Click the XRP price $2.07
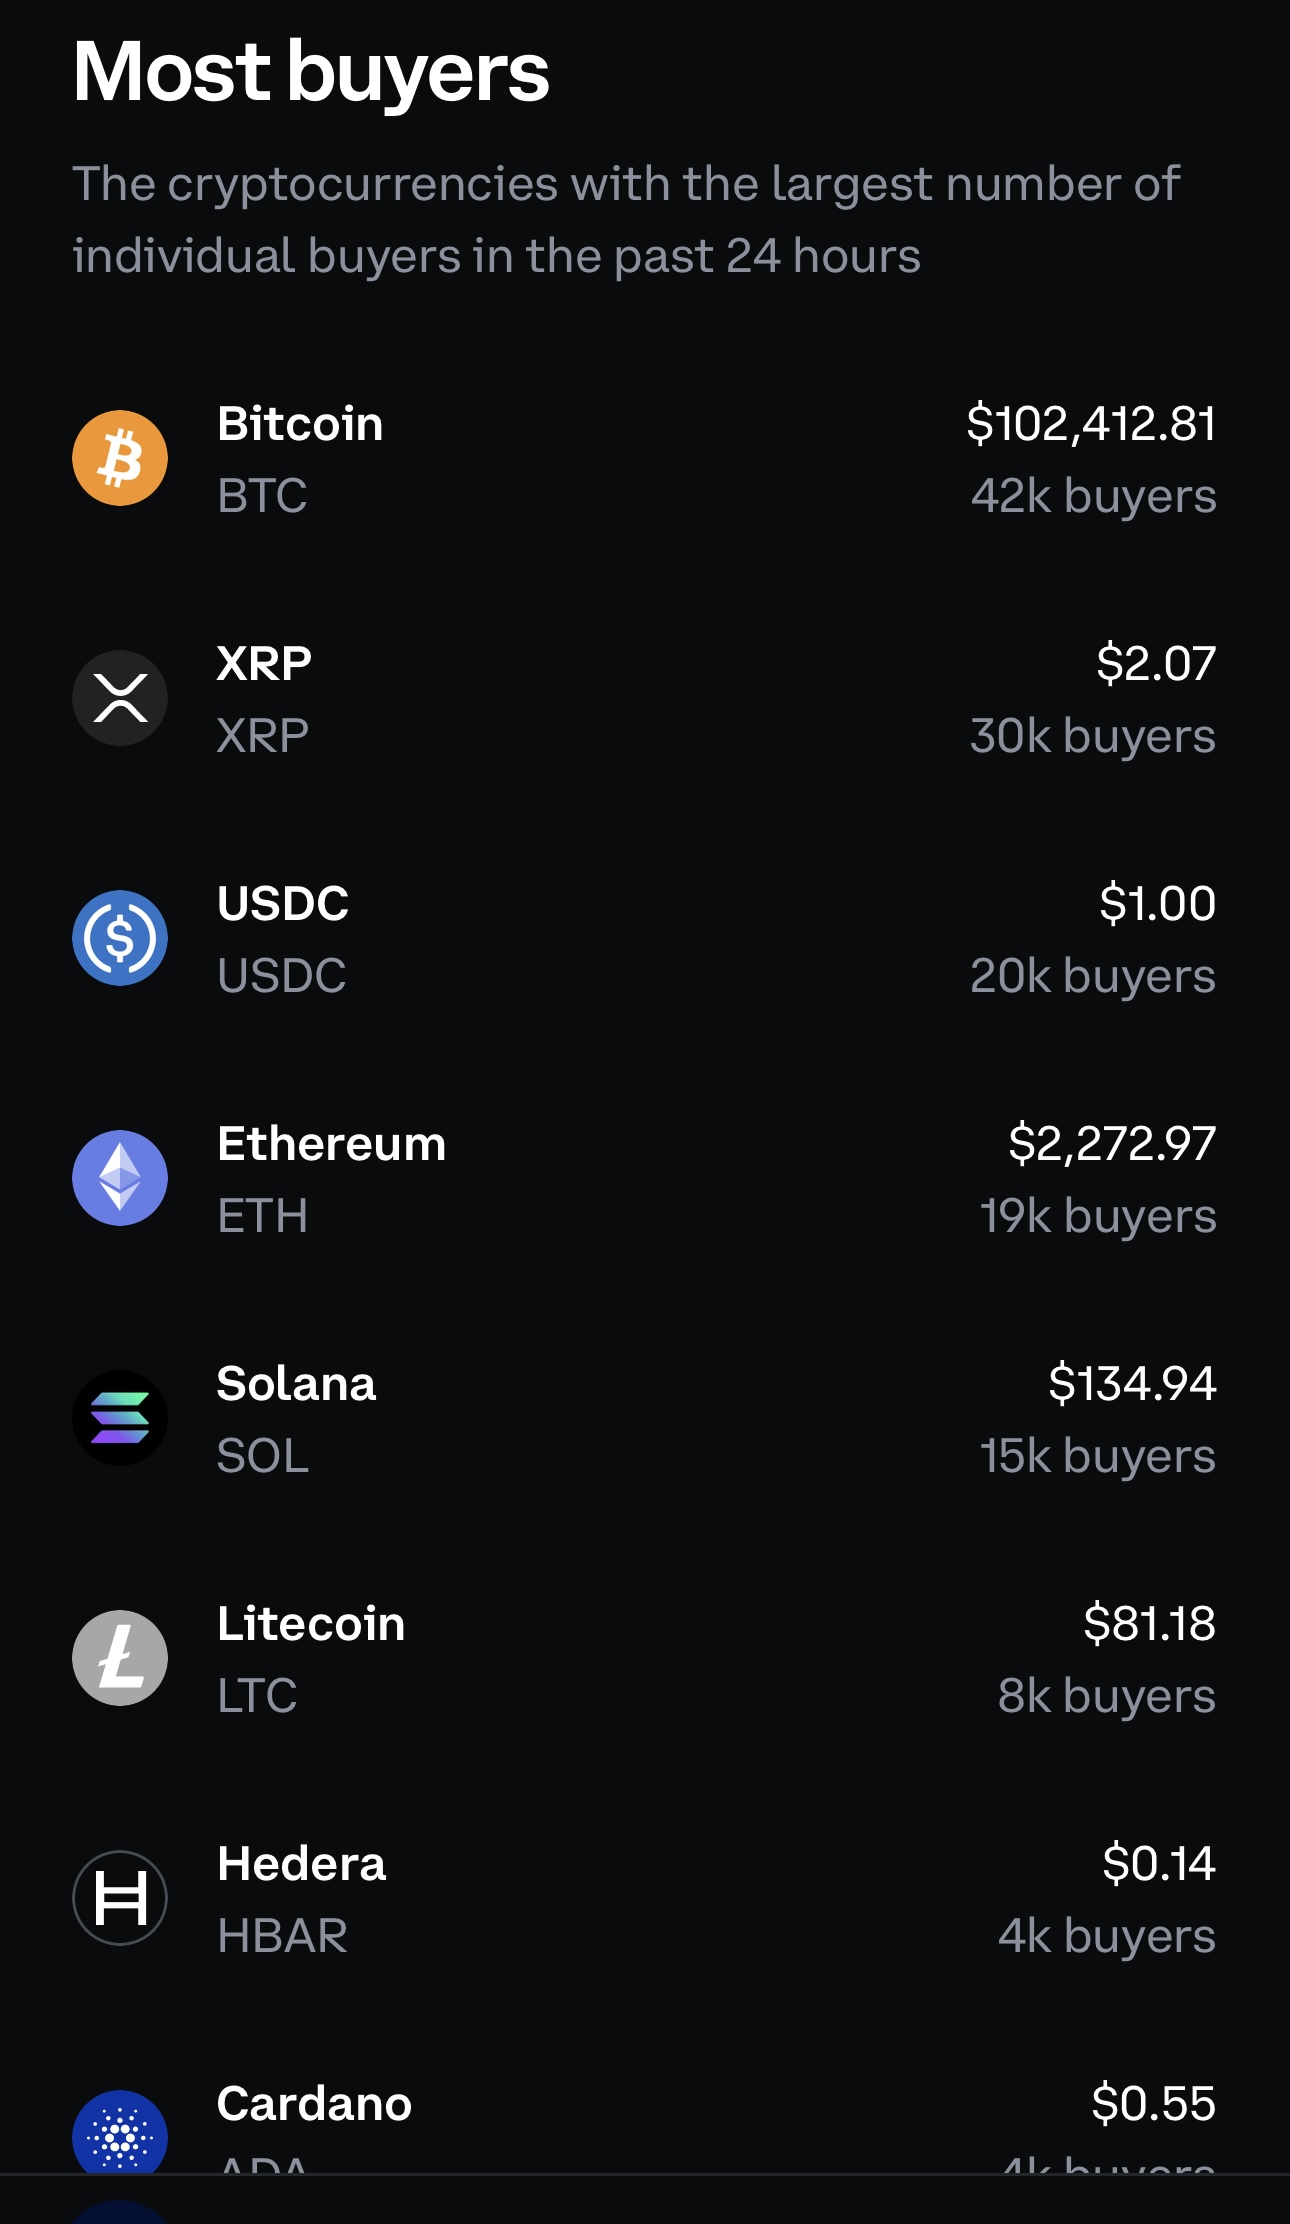The width and height of the screenshot is (1290, 2224). [1156, 664]
